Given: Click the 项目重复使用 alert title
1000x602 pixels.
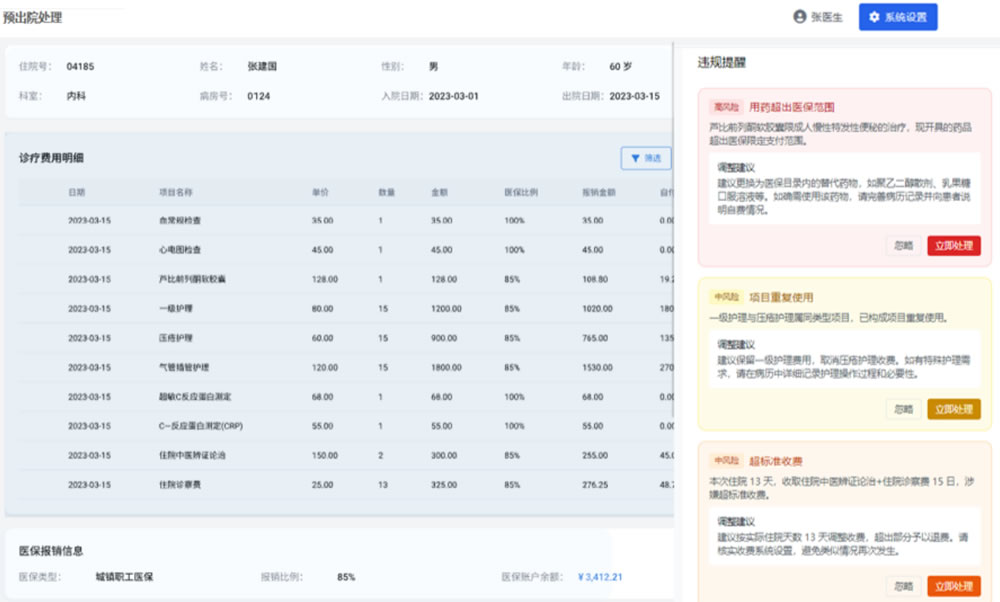Looking at the screenshot, I should point(781,297).
